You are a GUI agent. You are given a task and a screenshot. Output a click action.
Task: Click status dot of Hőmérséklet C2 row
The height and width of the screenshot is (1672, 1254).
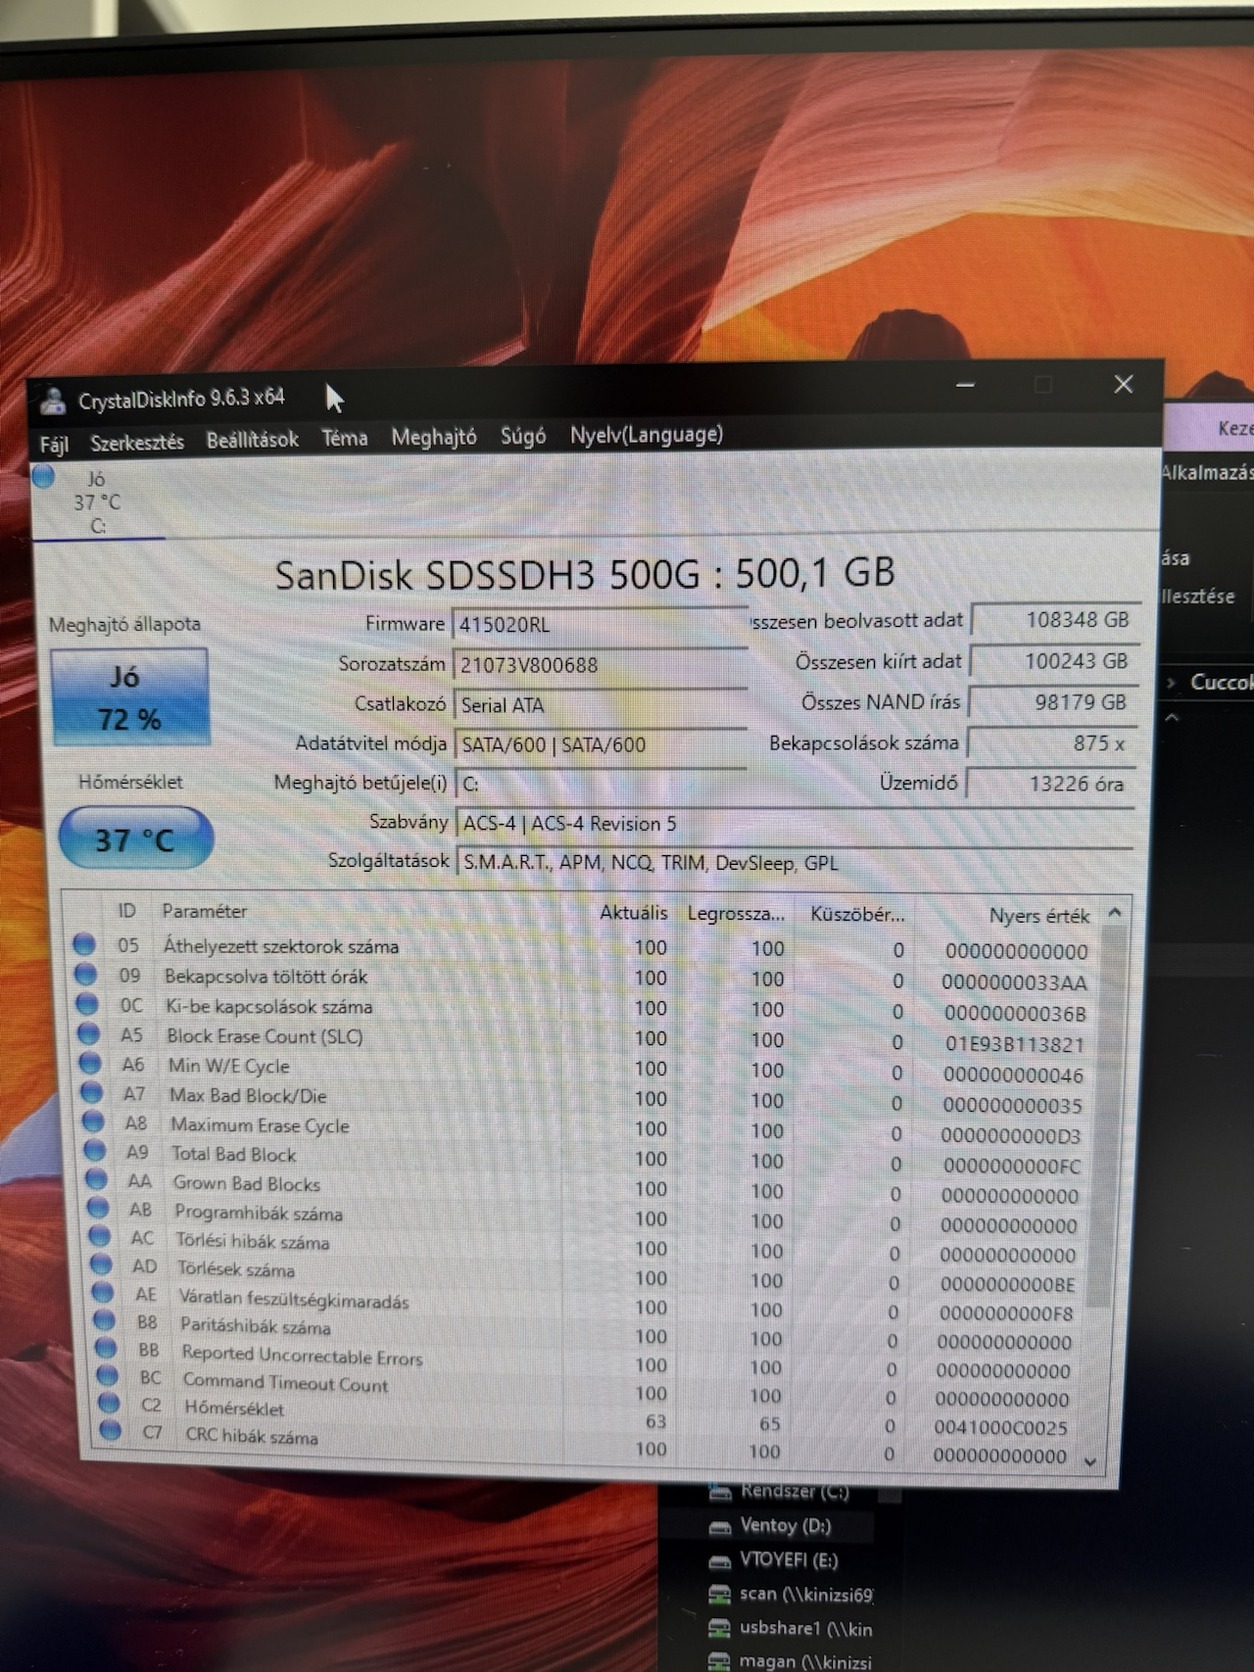pos(109,1403)
